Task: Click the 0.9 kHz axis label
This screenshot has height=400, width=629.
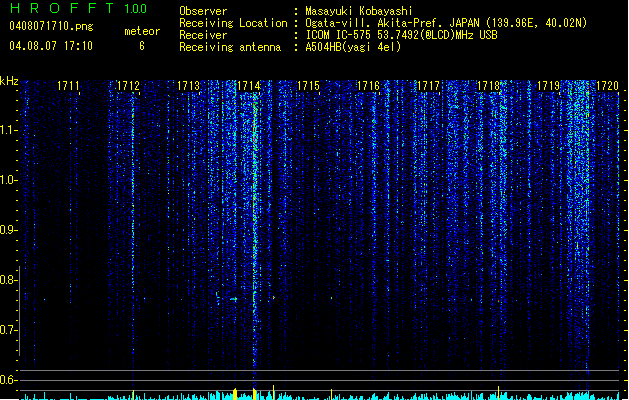Action: (x=8, y=230)
